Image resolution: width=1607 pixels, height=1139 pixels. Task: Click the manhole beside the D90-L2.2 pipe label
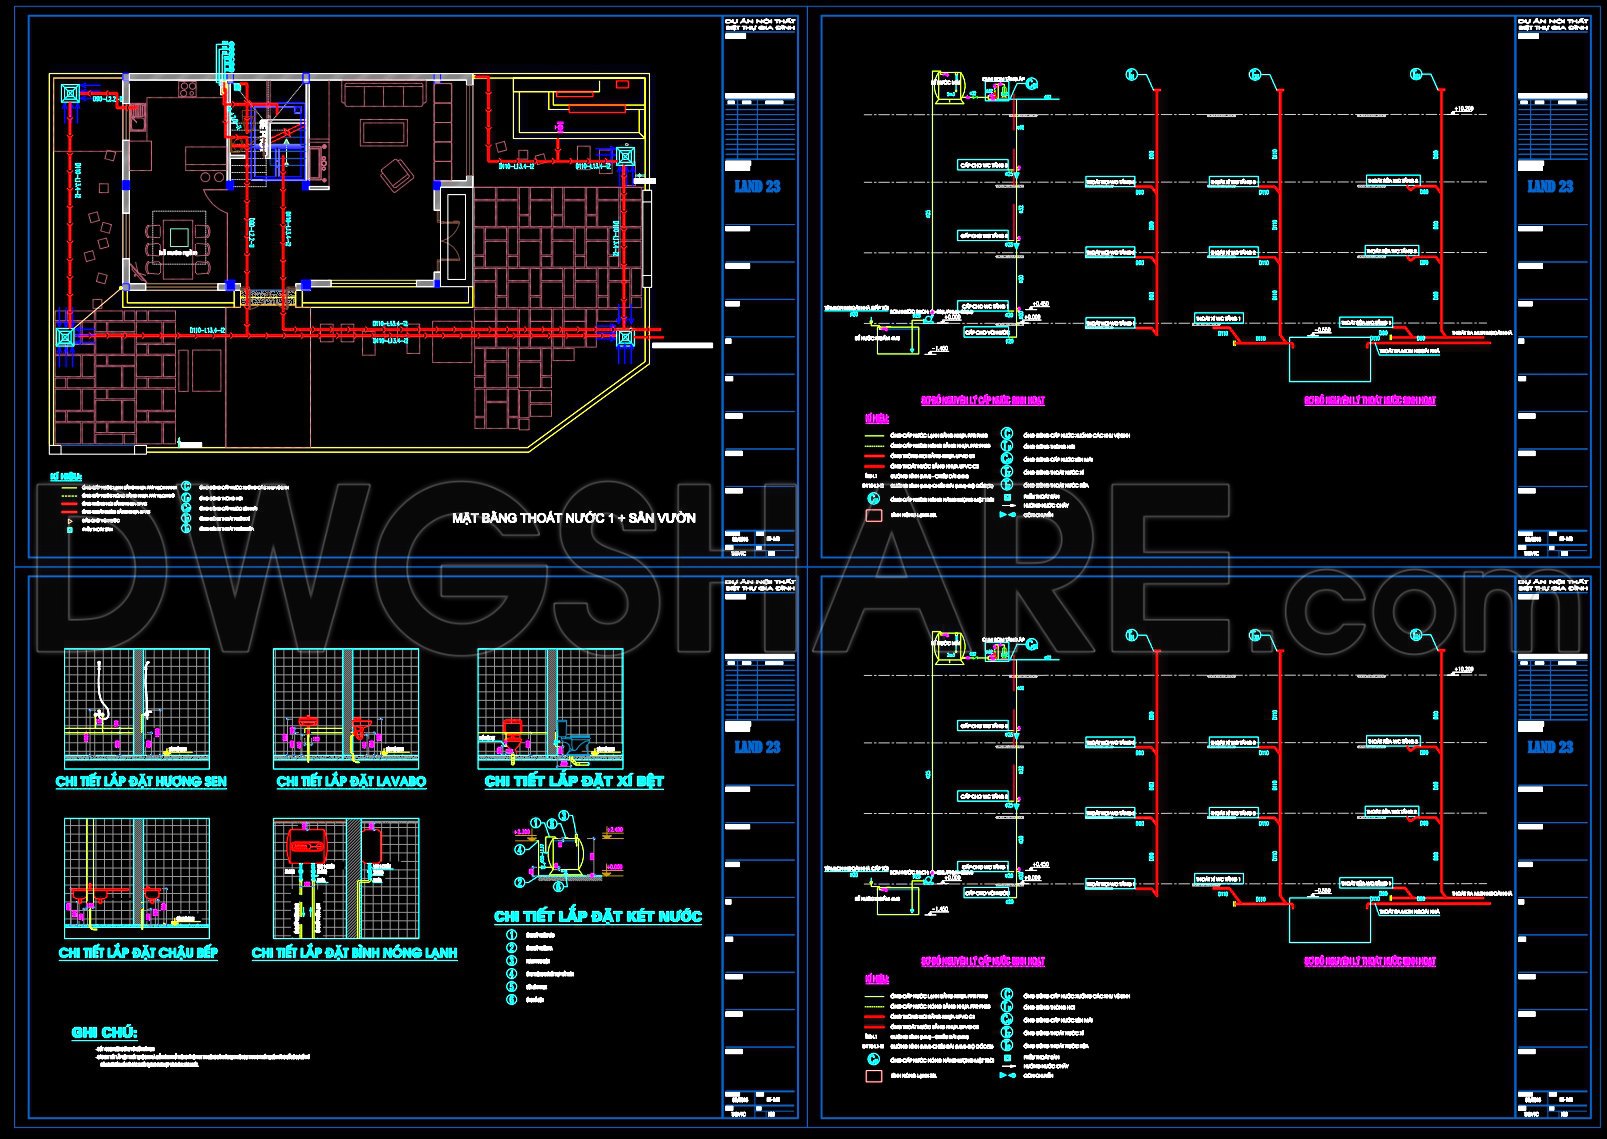click(70, 93)
